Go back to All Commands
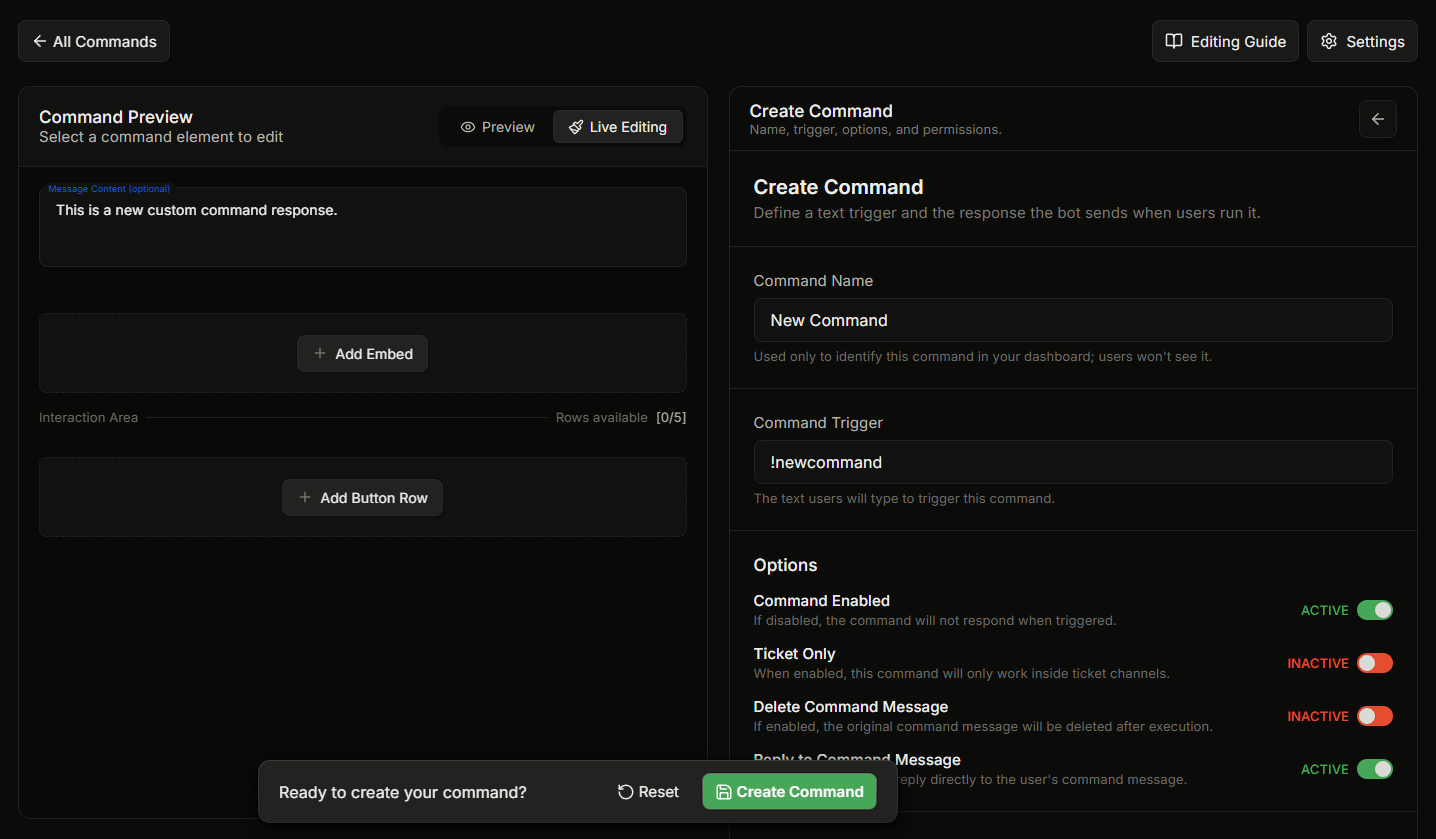Image resolution: width=1436 pixels, height=839 pixels. click(x=94, y=41)
